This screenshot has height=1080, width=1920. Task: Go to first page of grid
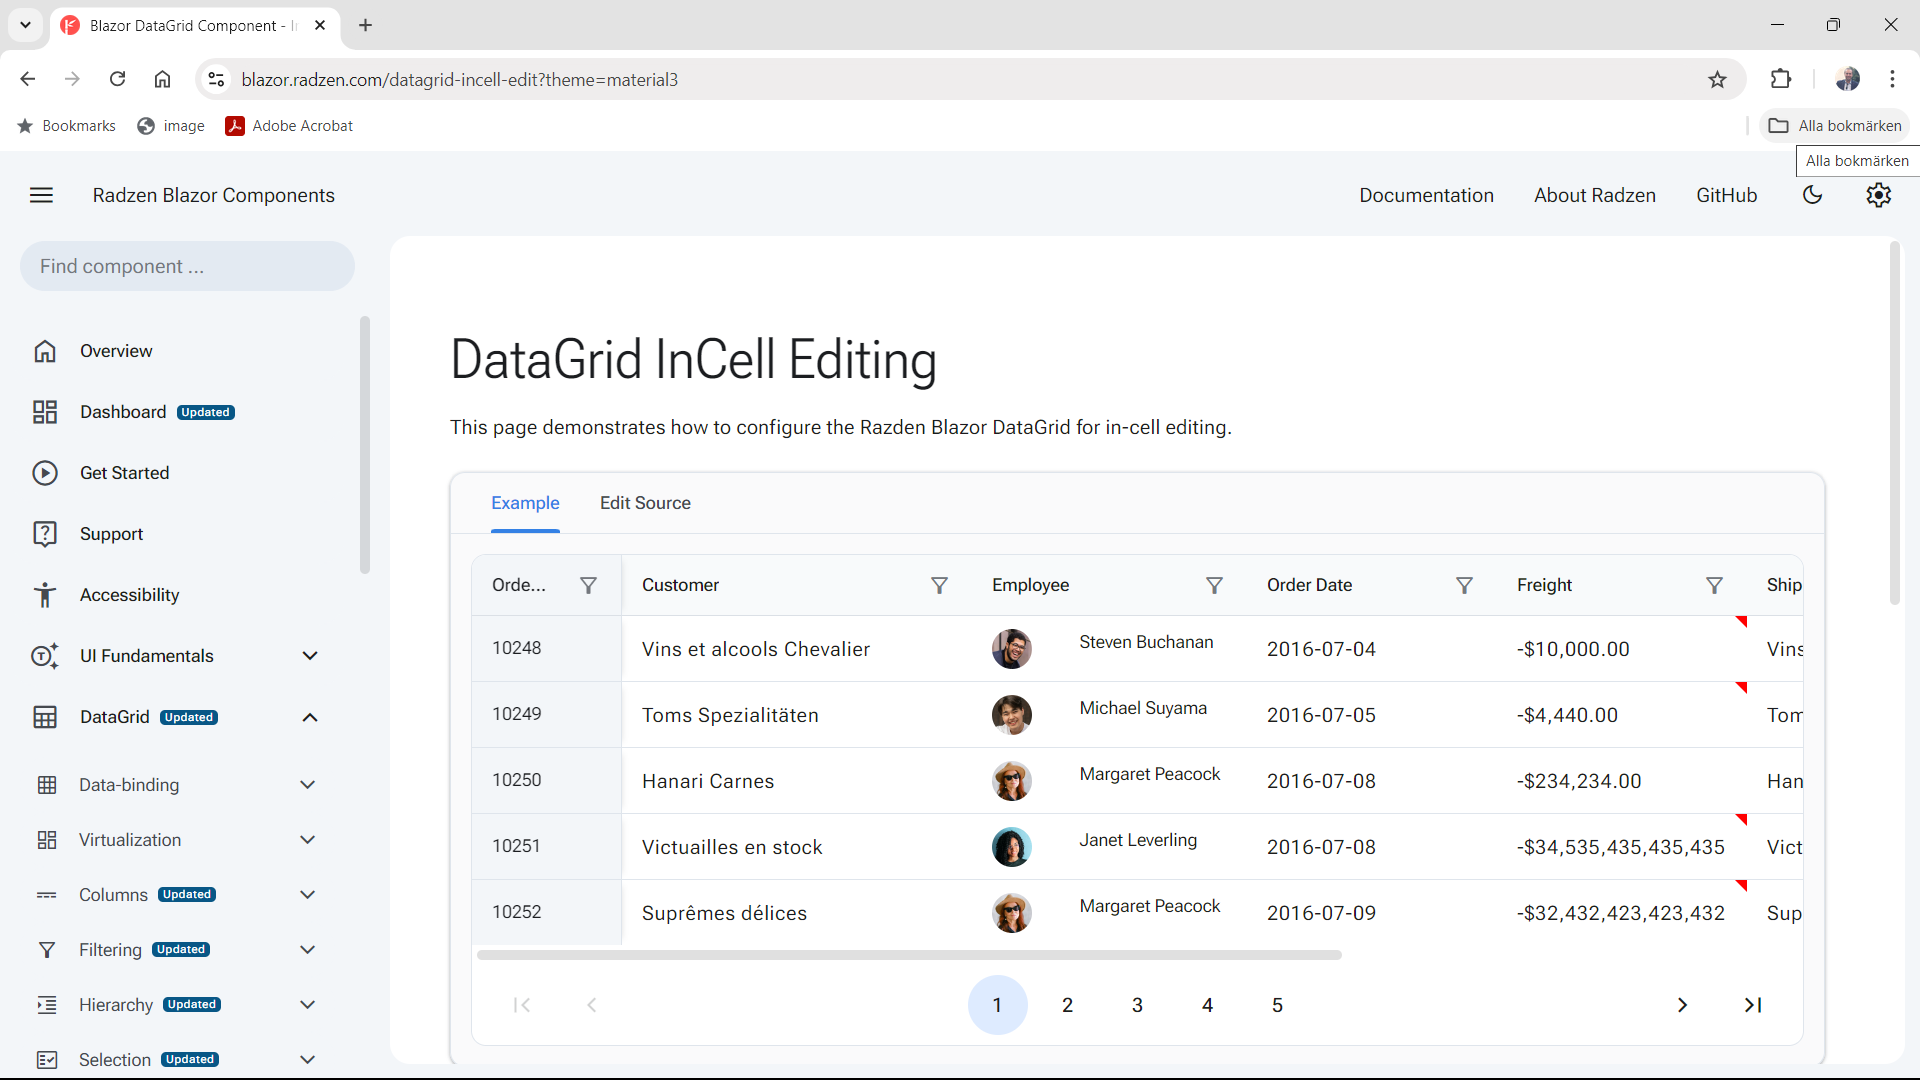tap(522, 1005)
